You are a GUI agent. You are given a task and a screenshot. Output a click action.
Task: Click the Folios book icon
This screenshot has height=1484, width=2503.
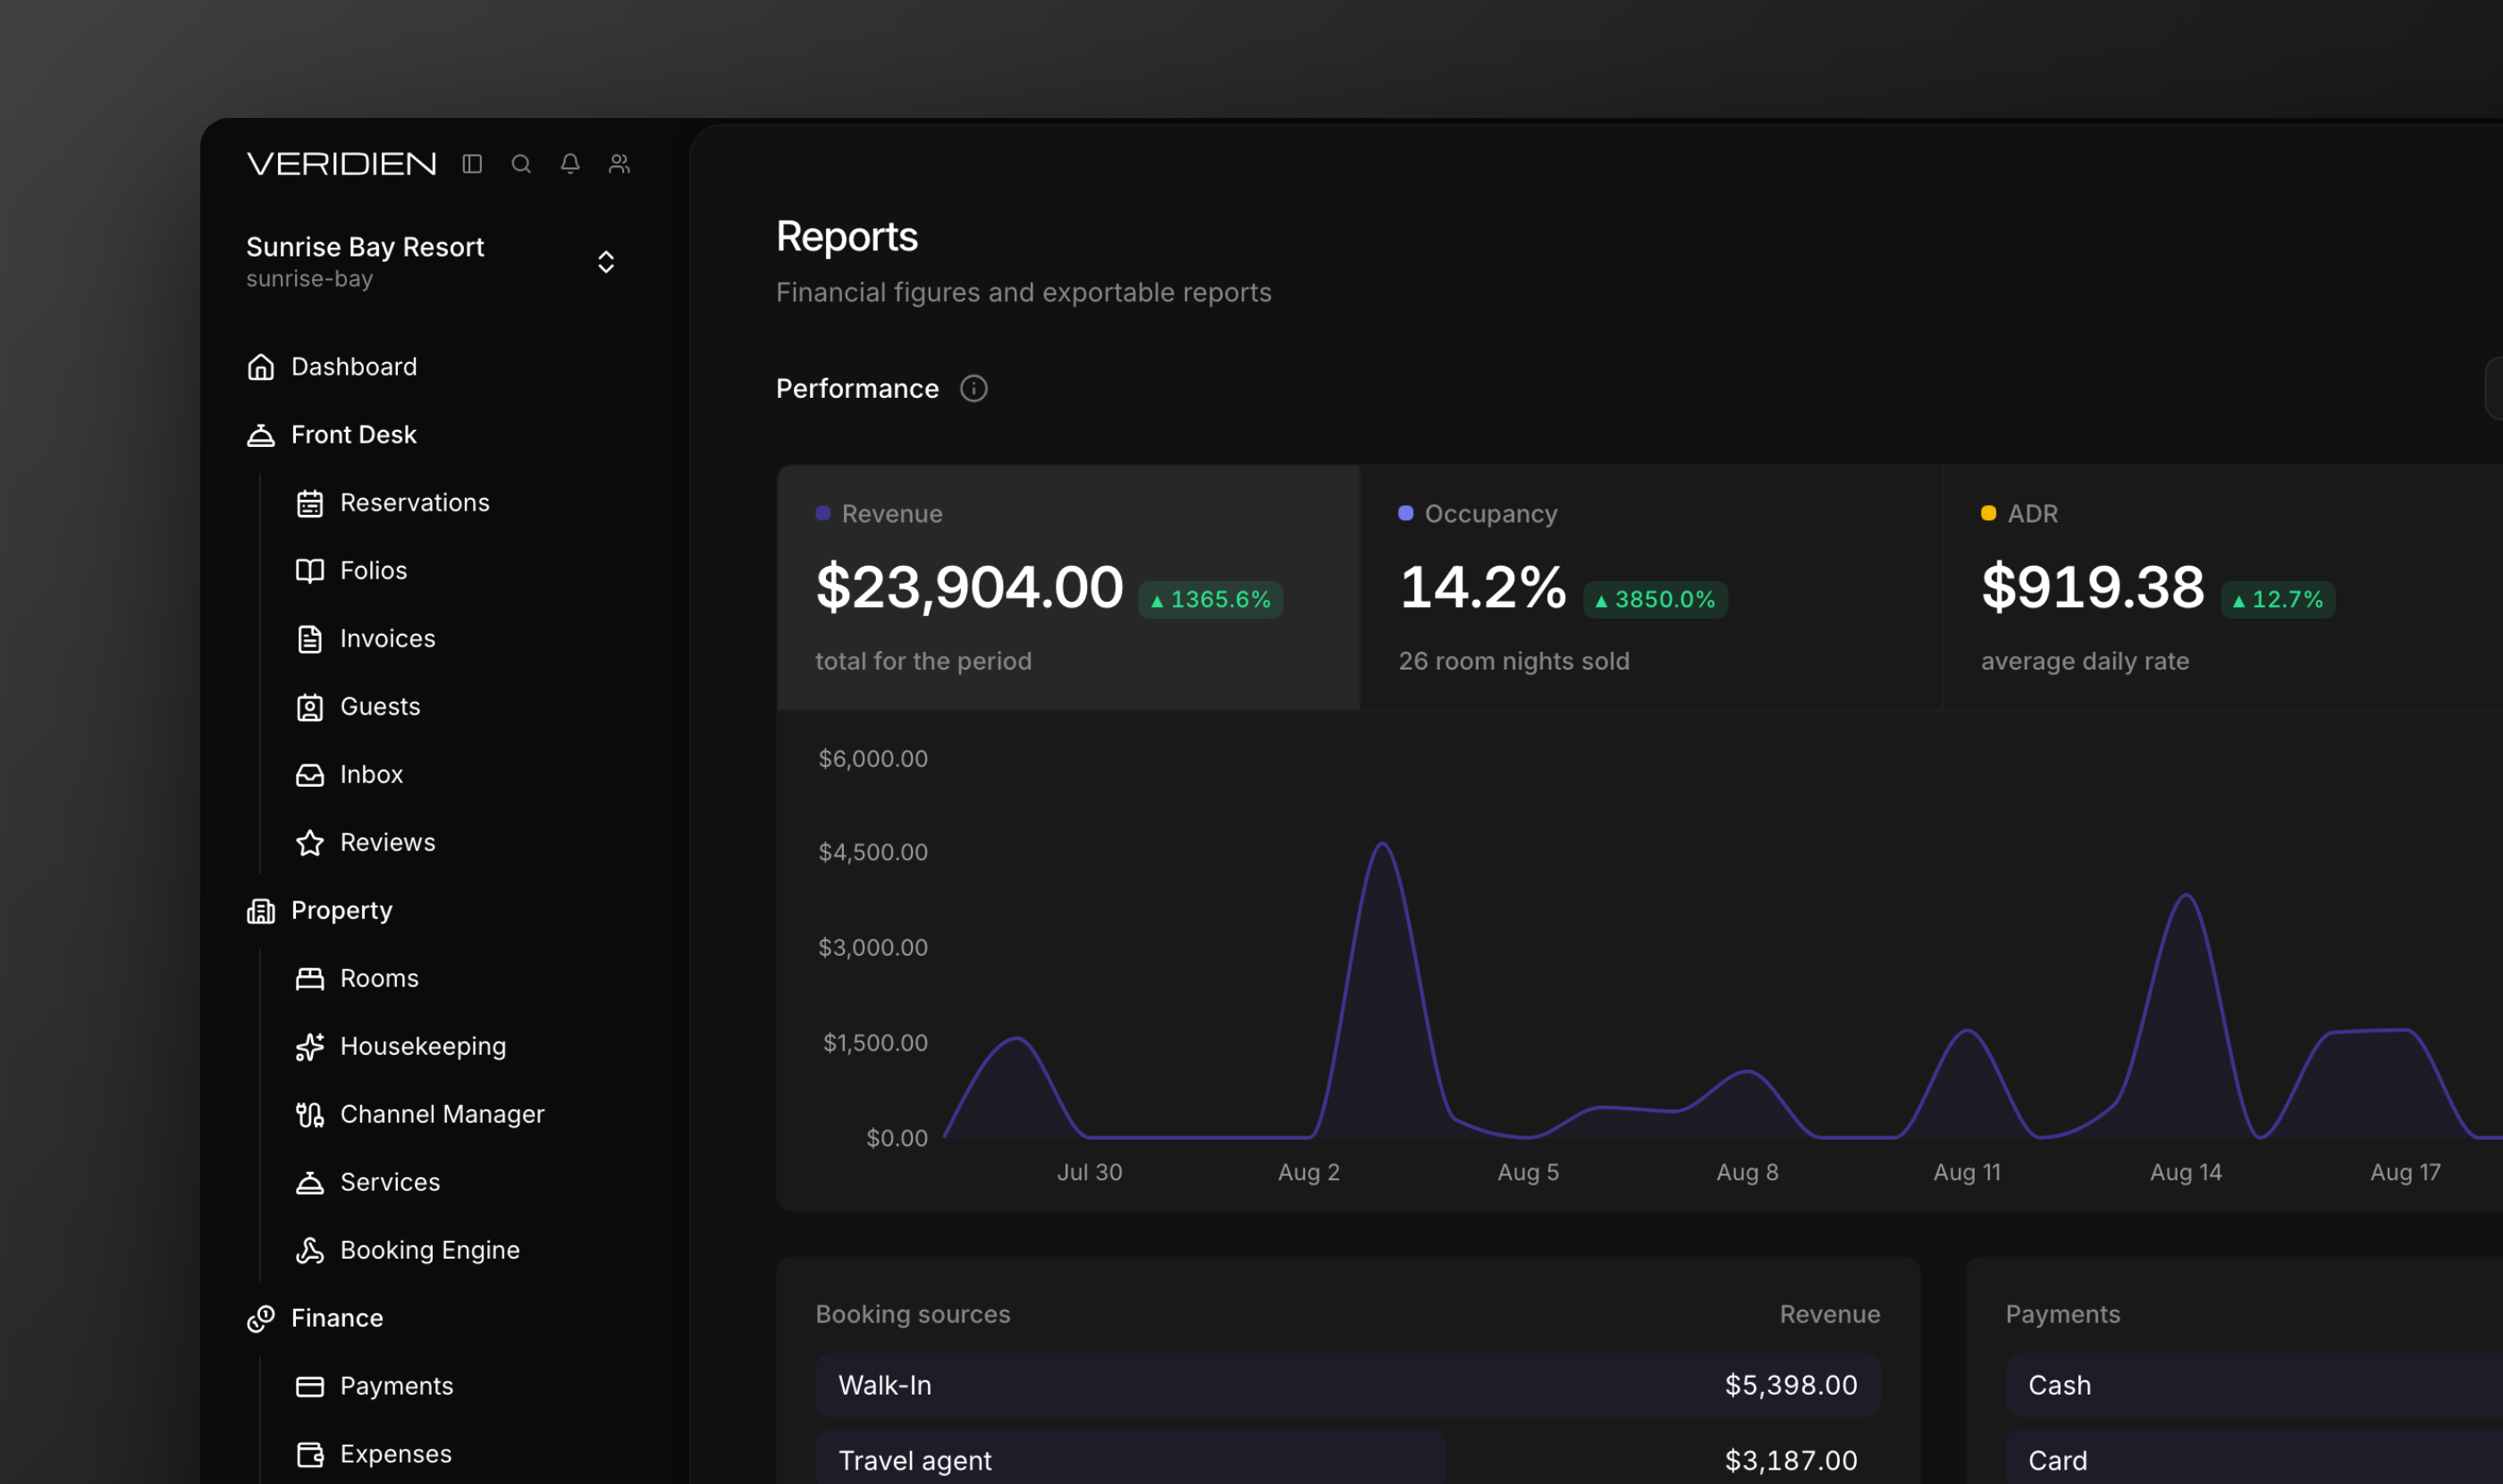(310, 571)
